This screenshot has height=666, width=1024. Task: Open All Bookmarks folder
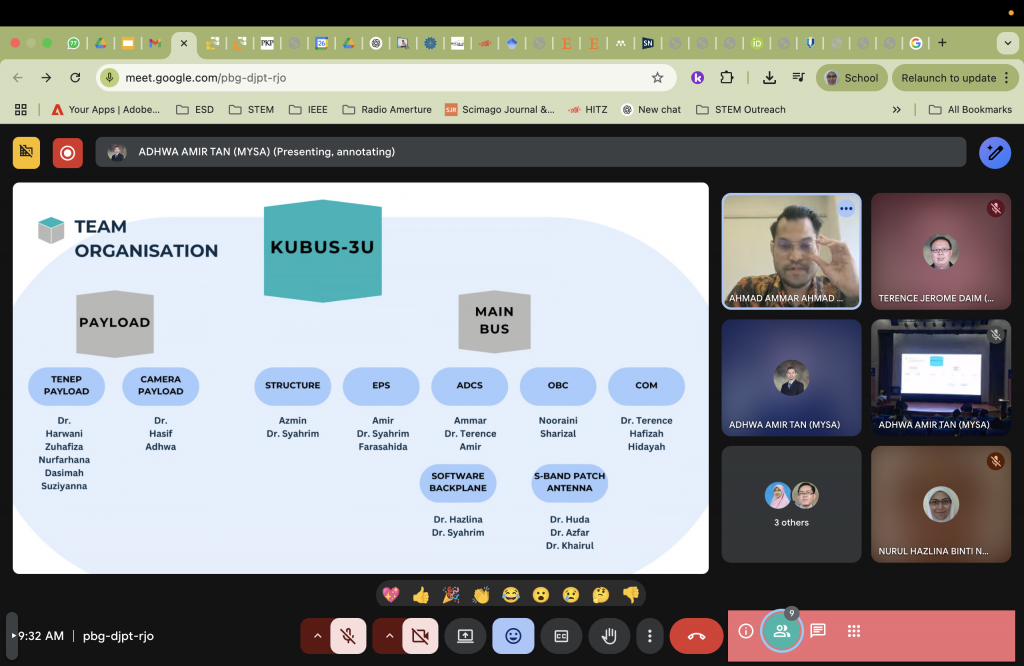970,110
